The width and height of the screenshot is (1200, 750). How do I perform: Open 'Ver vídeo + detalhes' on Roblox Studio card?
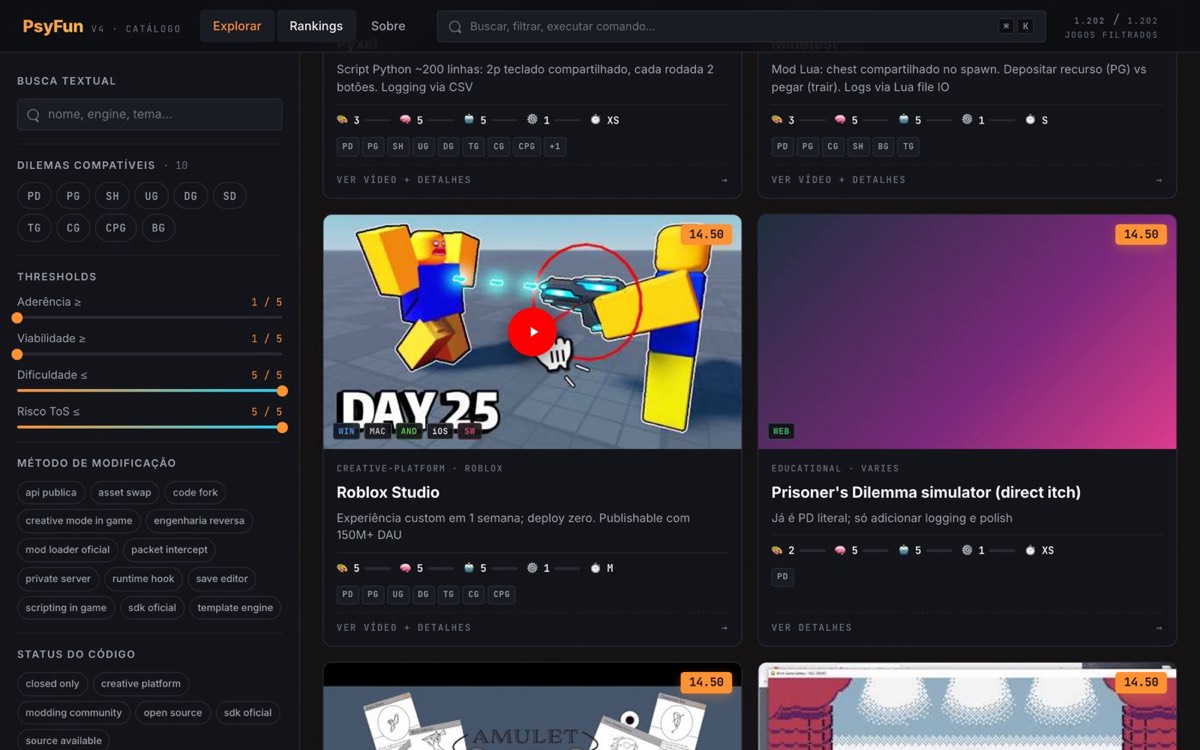coord(404,628)
